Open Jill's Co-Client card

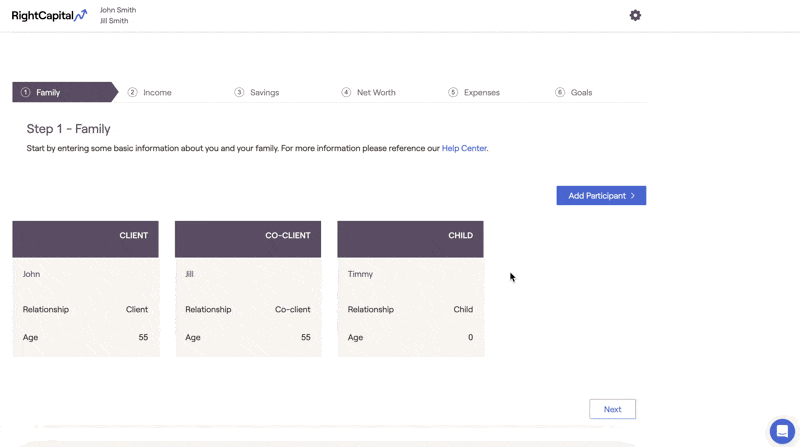click(x=248, y=288)
